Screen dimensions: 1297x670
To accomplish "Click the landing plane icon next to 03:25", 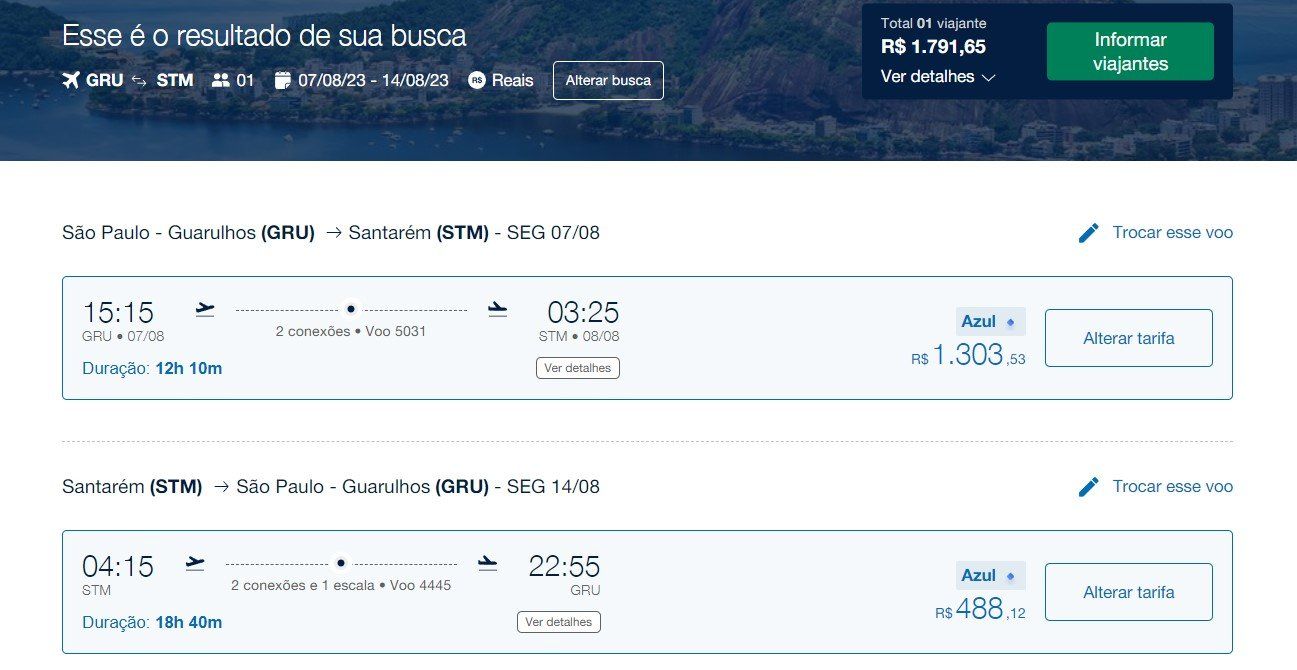I will pos(497,309).
